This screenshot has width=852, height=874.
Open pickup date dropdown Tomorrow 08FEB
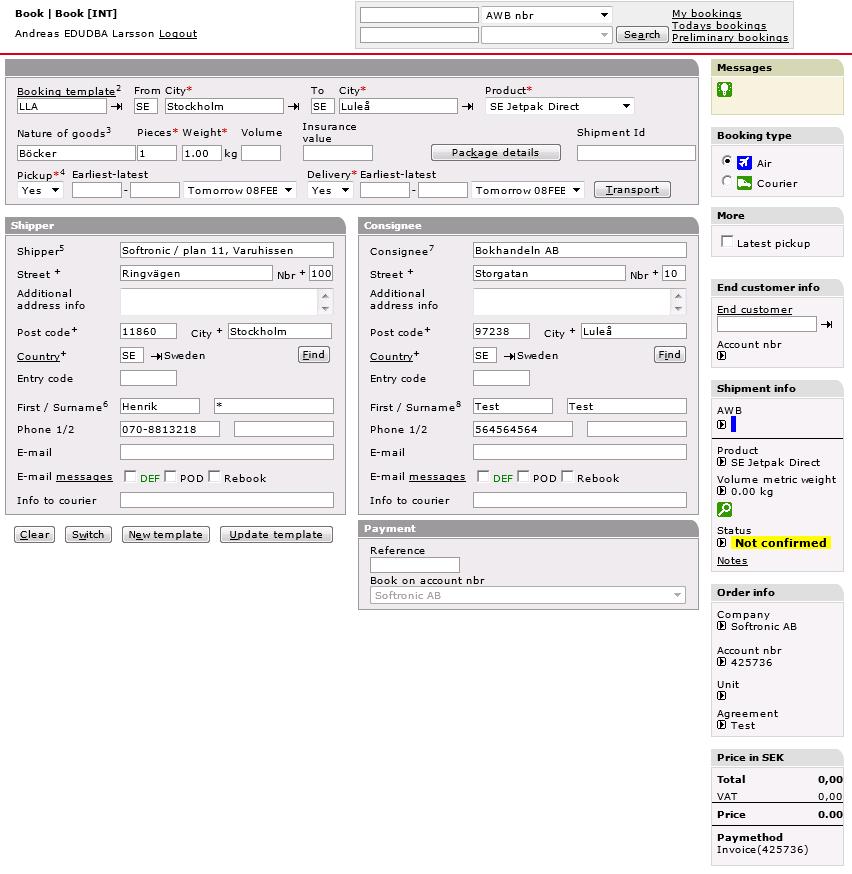pyautogui.click(x=240, y=190)
